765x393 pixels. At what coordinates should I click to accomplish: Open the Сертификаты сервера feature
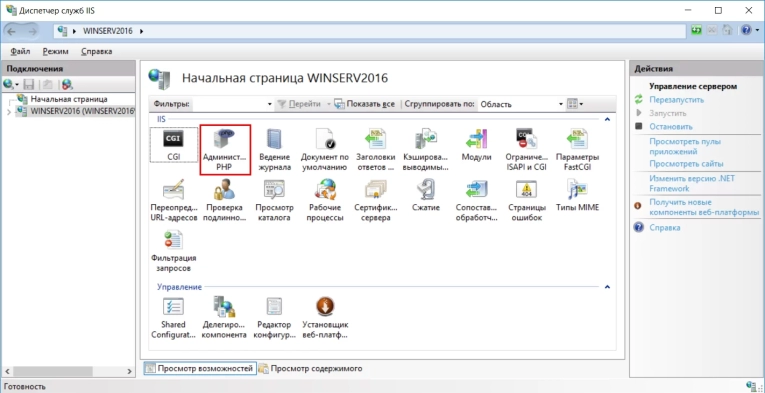[375, 200]
